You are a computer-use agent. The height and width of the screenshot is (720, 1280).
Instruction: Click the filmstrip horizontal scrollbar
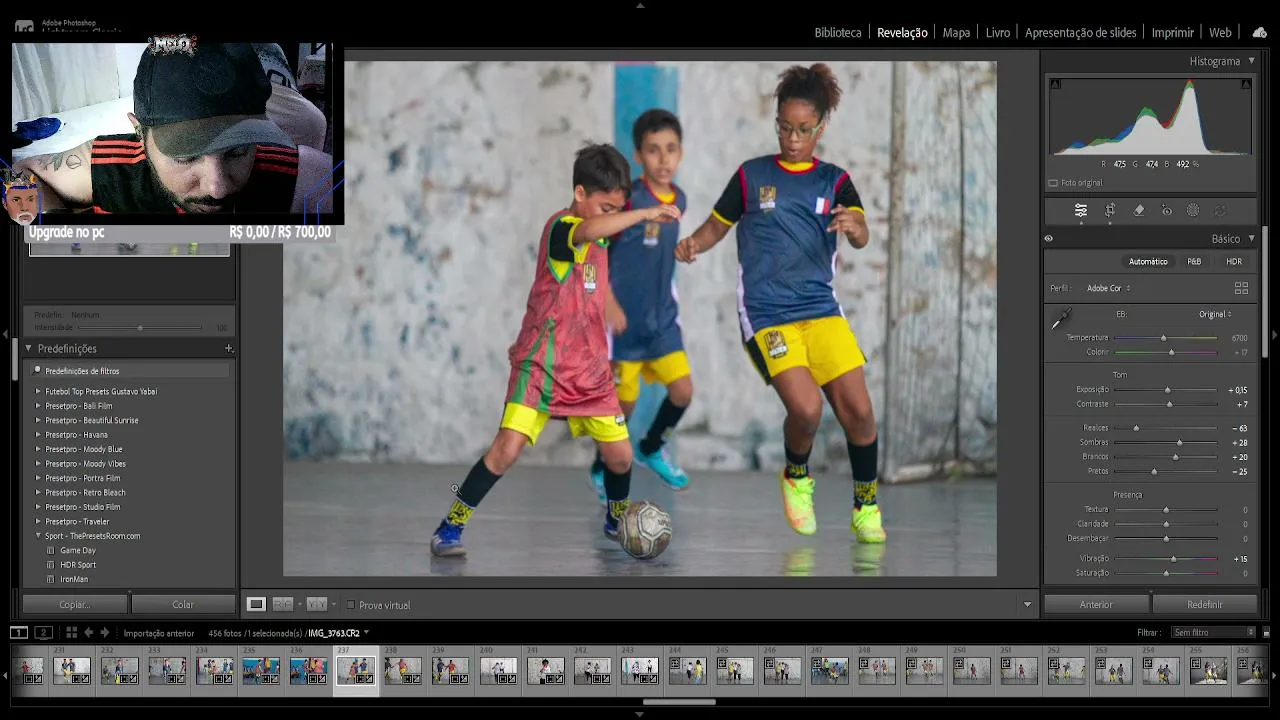click(x=679, y=702)
